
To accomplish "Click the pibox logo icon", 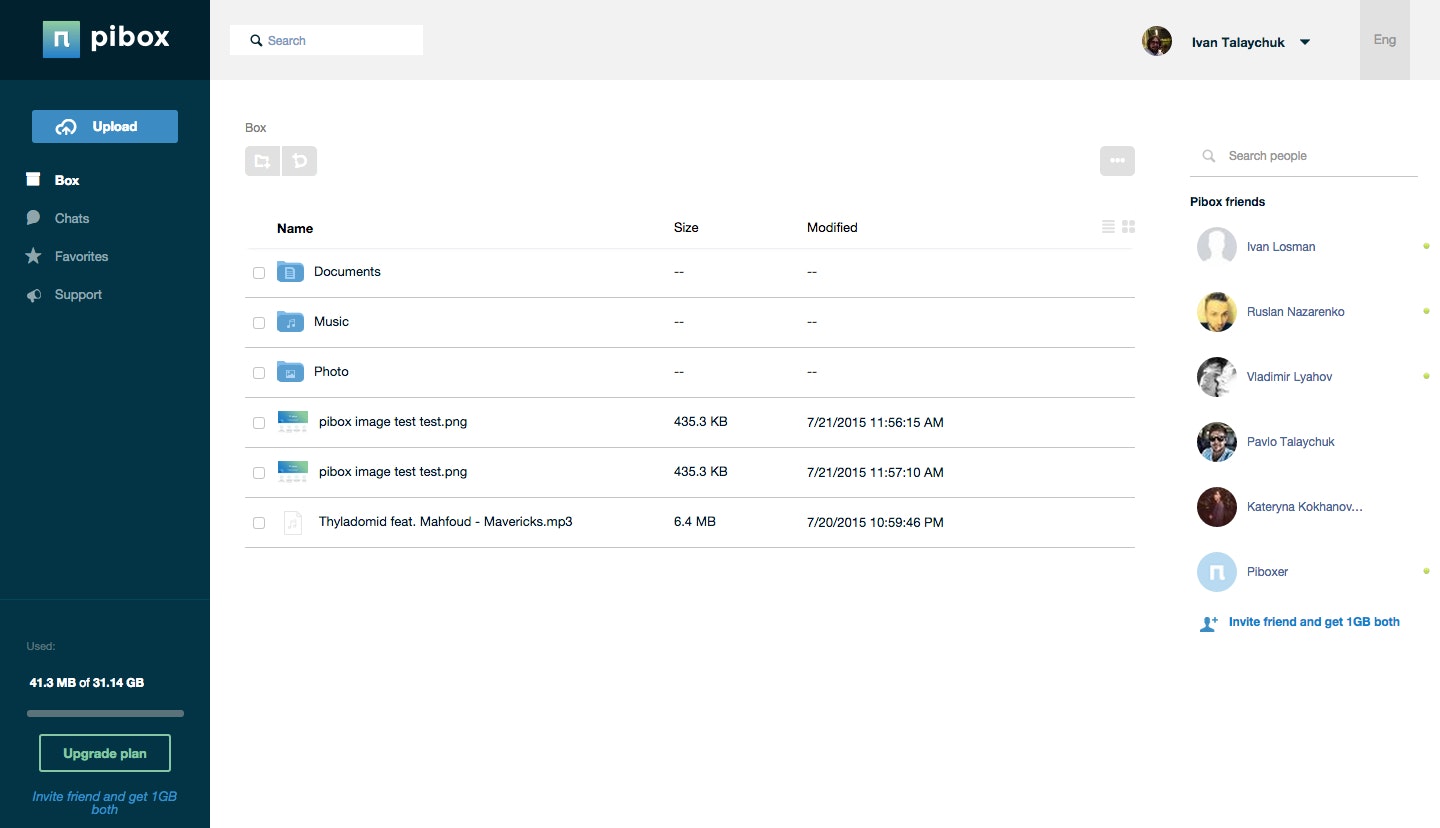I will coord(61,39).
